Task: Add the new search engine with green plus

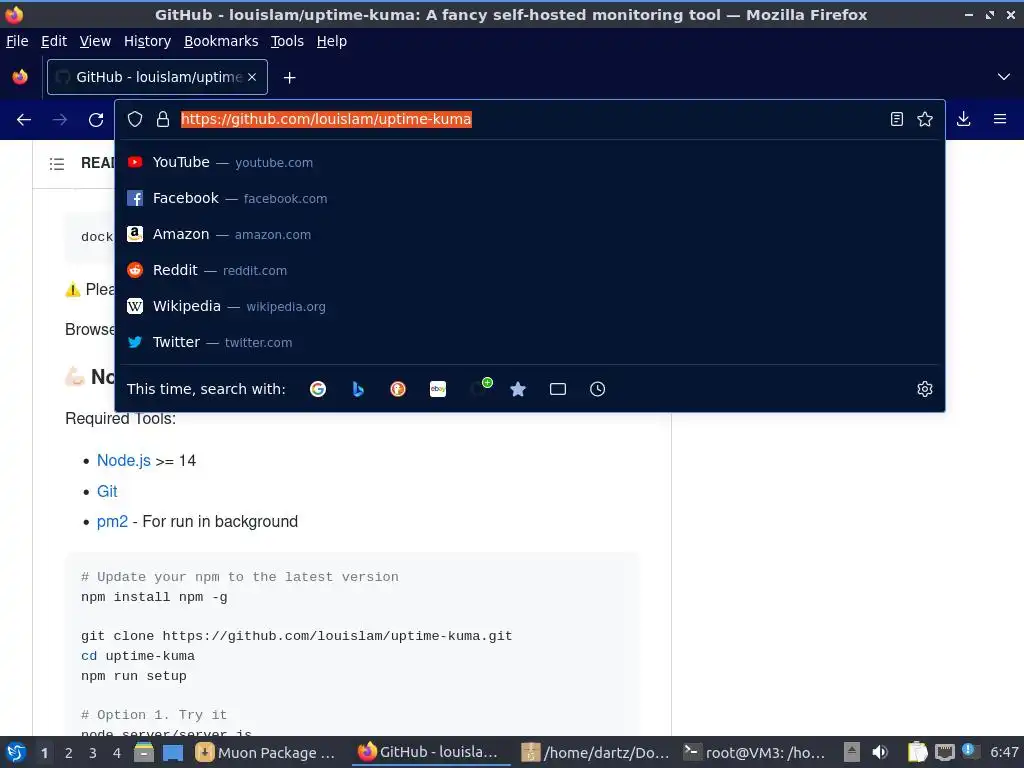Action: click(x=481, y=388)
